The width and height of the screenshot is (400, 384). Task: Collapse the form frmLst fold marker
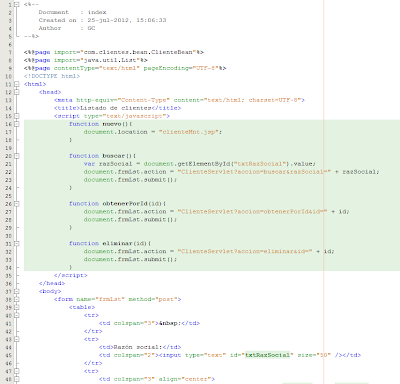click(x=17, y=299)
